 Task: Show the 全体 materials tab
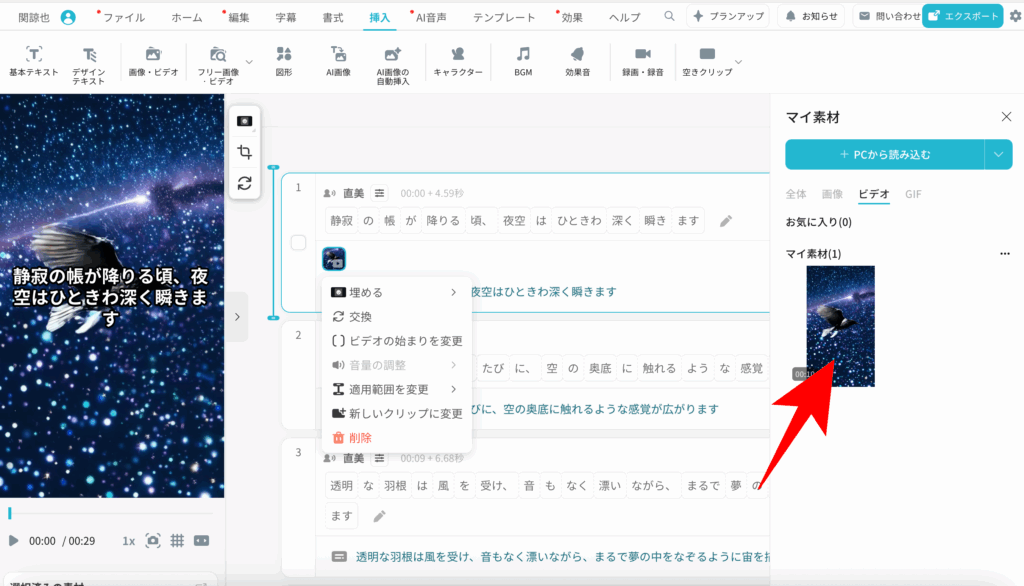coord(795,194)
